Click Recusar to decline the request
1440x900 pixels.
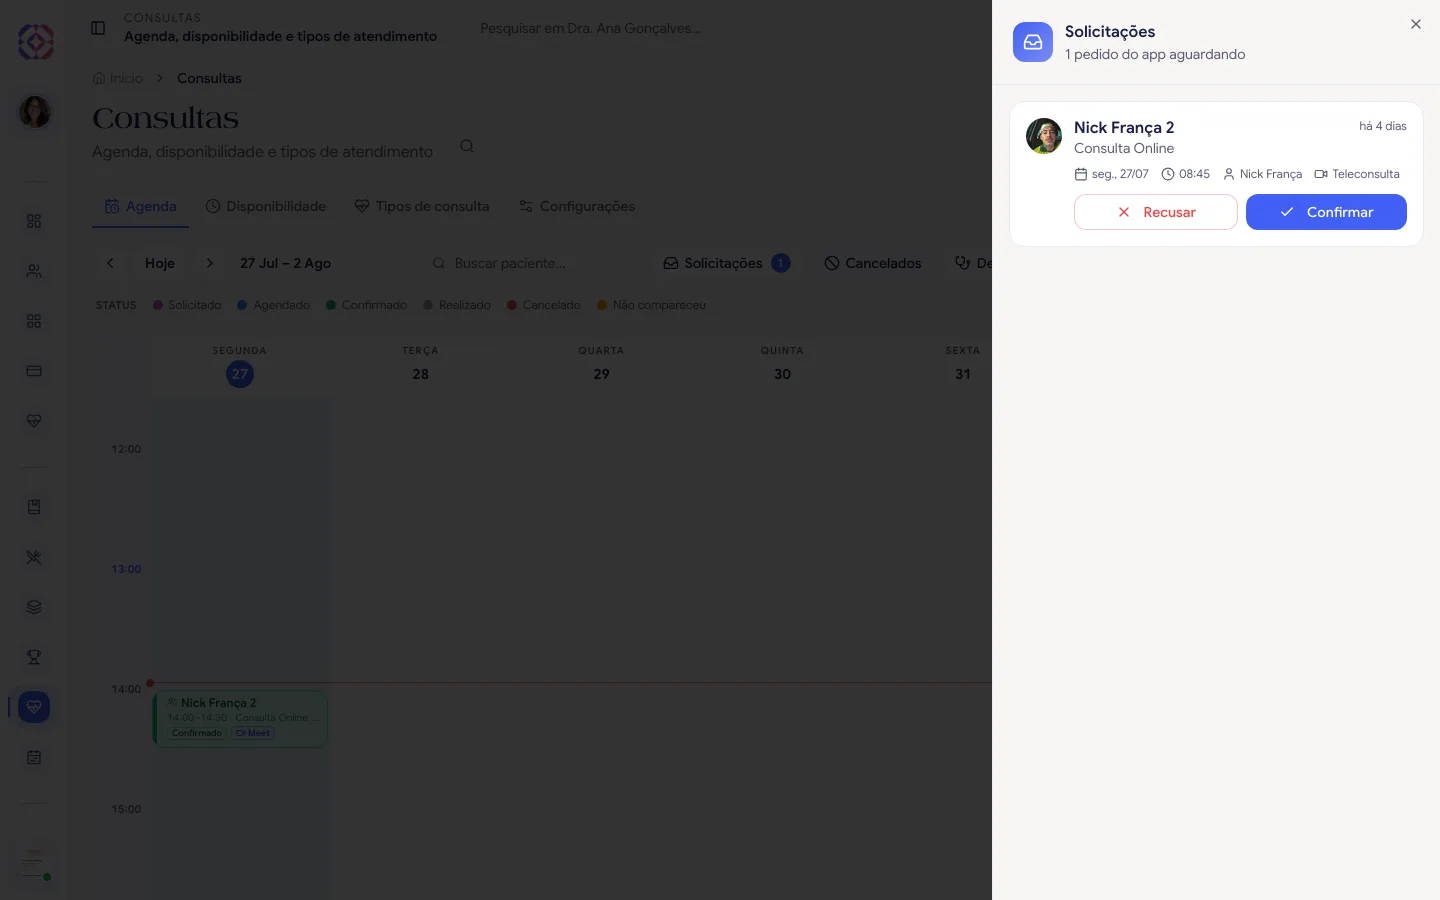[x=1156, y=212]
